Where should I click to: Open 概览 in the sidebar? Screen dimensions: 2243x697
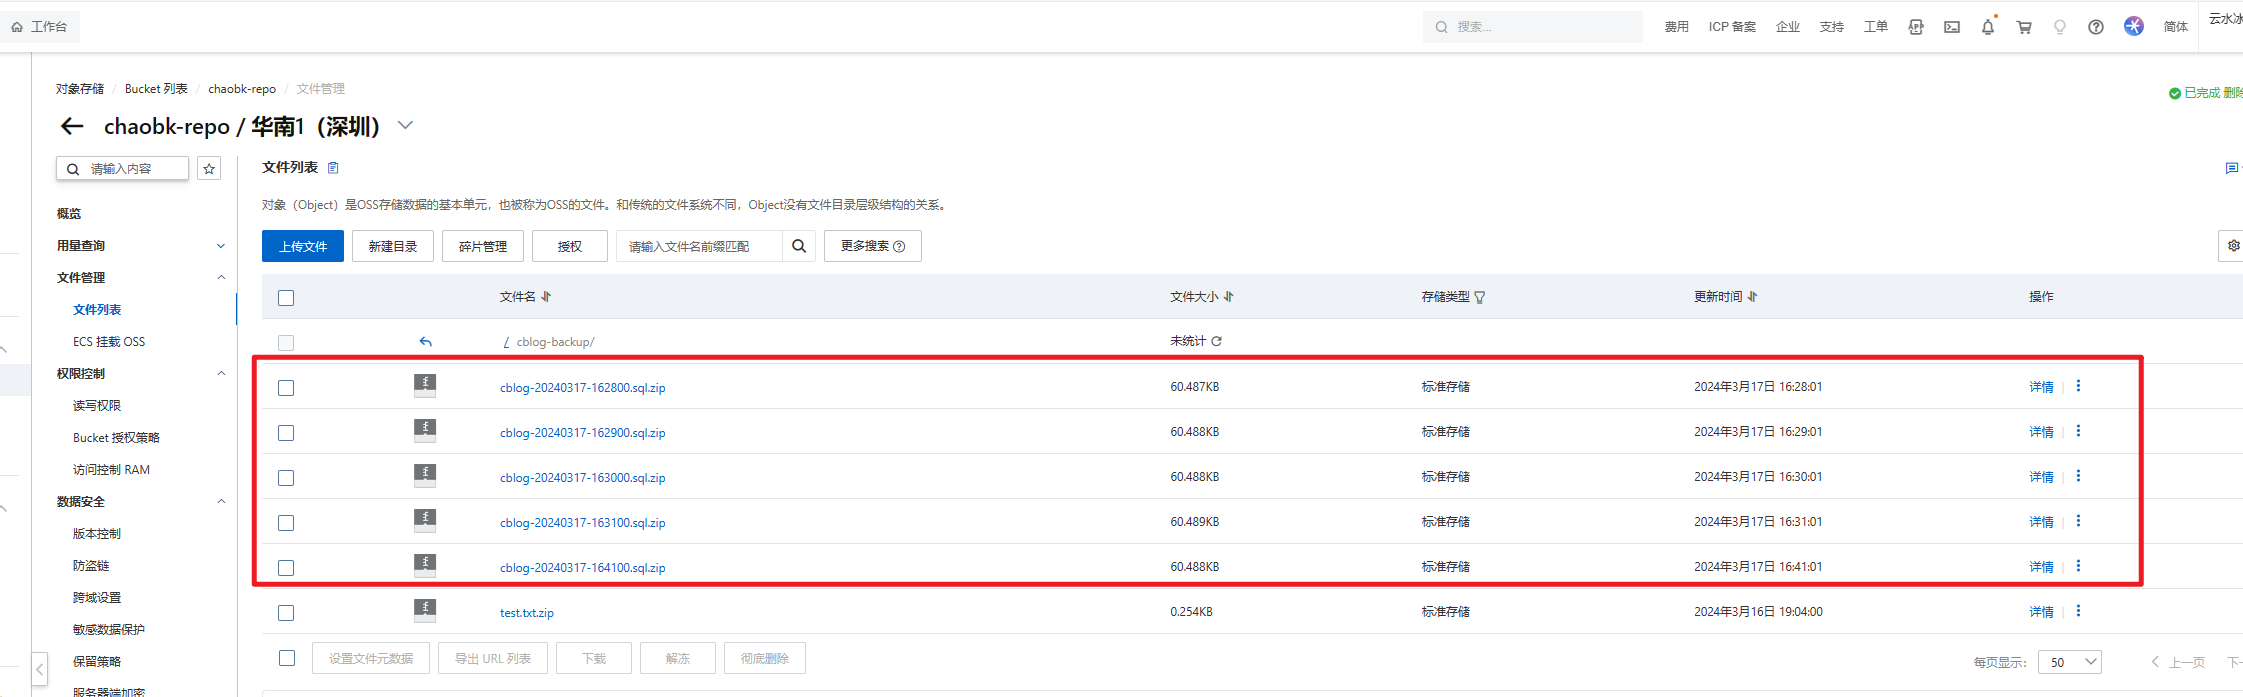coord(69,214)
